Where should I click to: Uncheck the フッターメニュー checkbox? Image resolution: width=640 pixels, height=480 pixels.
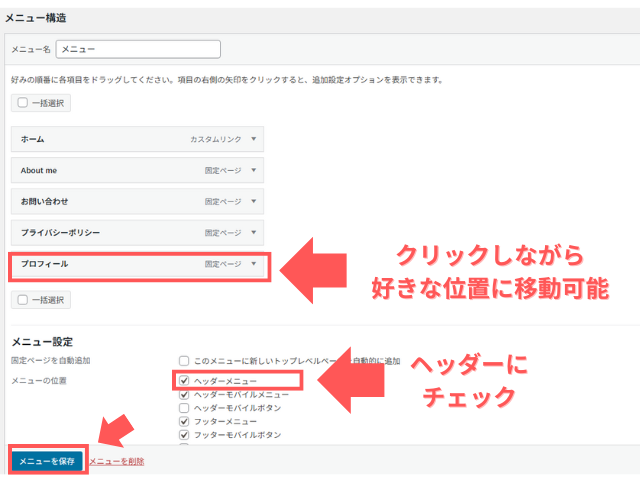click(x=184, y=422)
